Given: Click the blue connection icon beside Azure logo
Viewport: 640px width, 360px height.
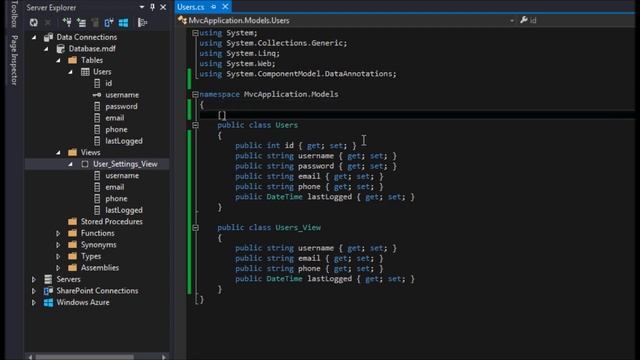Looking at the screenshot, I should (109, 23).
